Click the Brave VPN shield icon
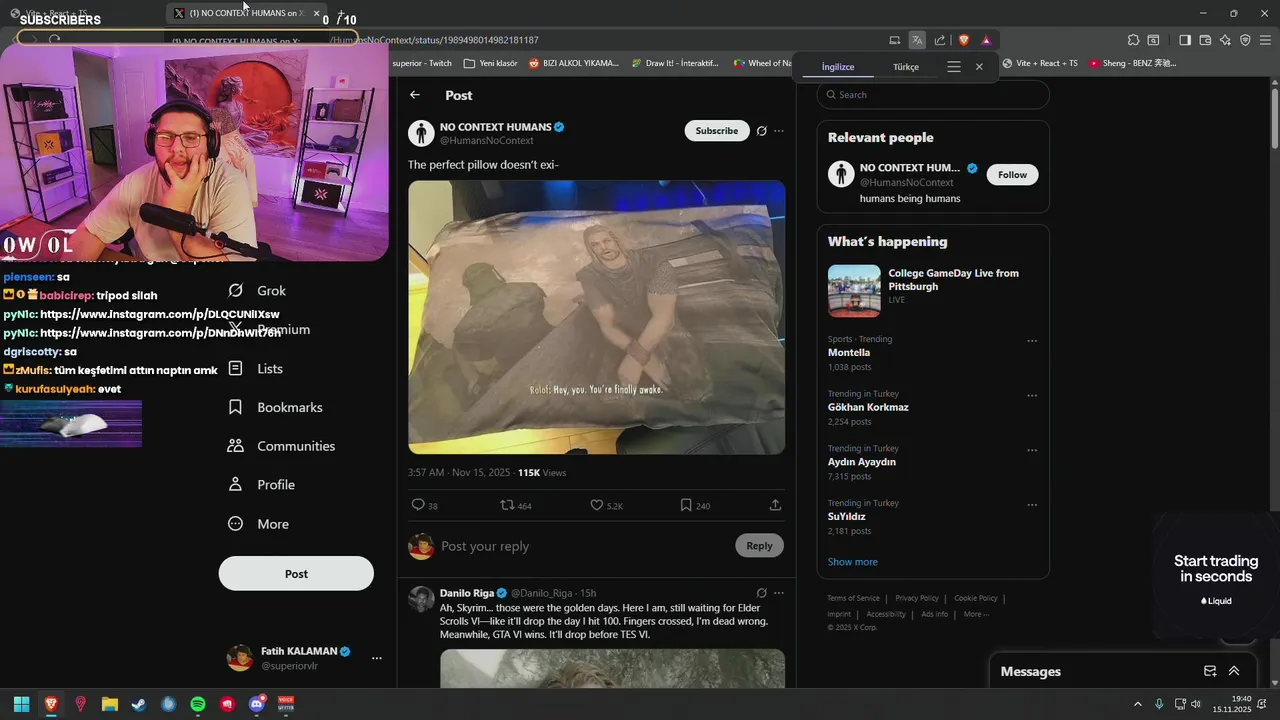 (1245, 40)
